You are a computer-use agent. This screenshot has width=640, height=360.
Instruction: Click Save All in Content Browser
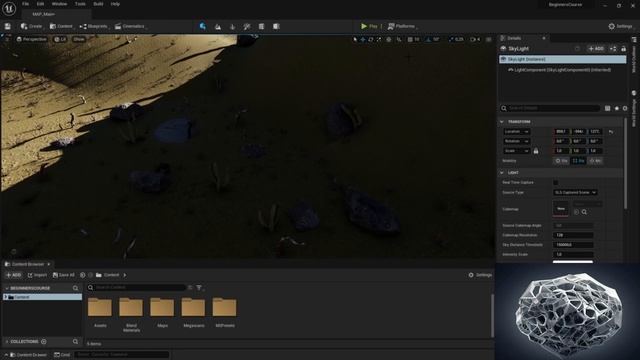coord(64,275)
